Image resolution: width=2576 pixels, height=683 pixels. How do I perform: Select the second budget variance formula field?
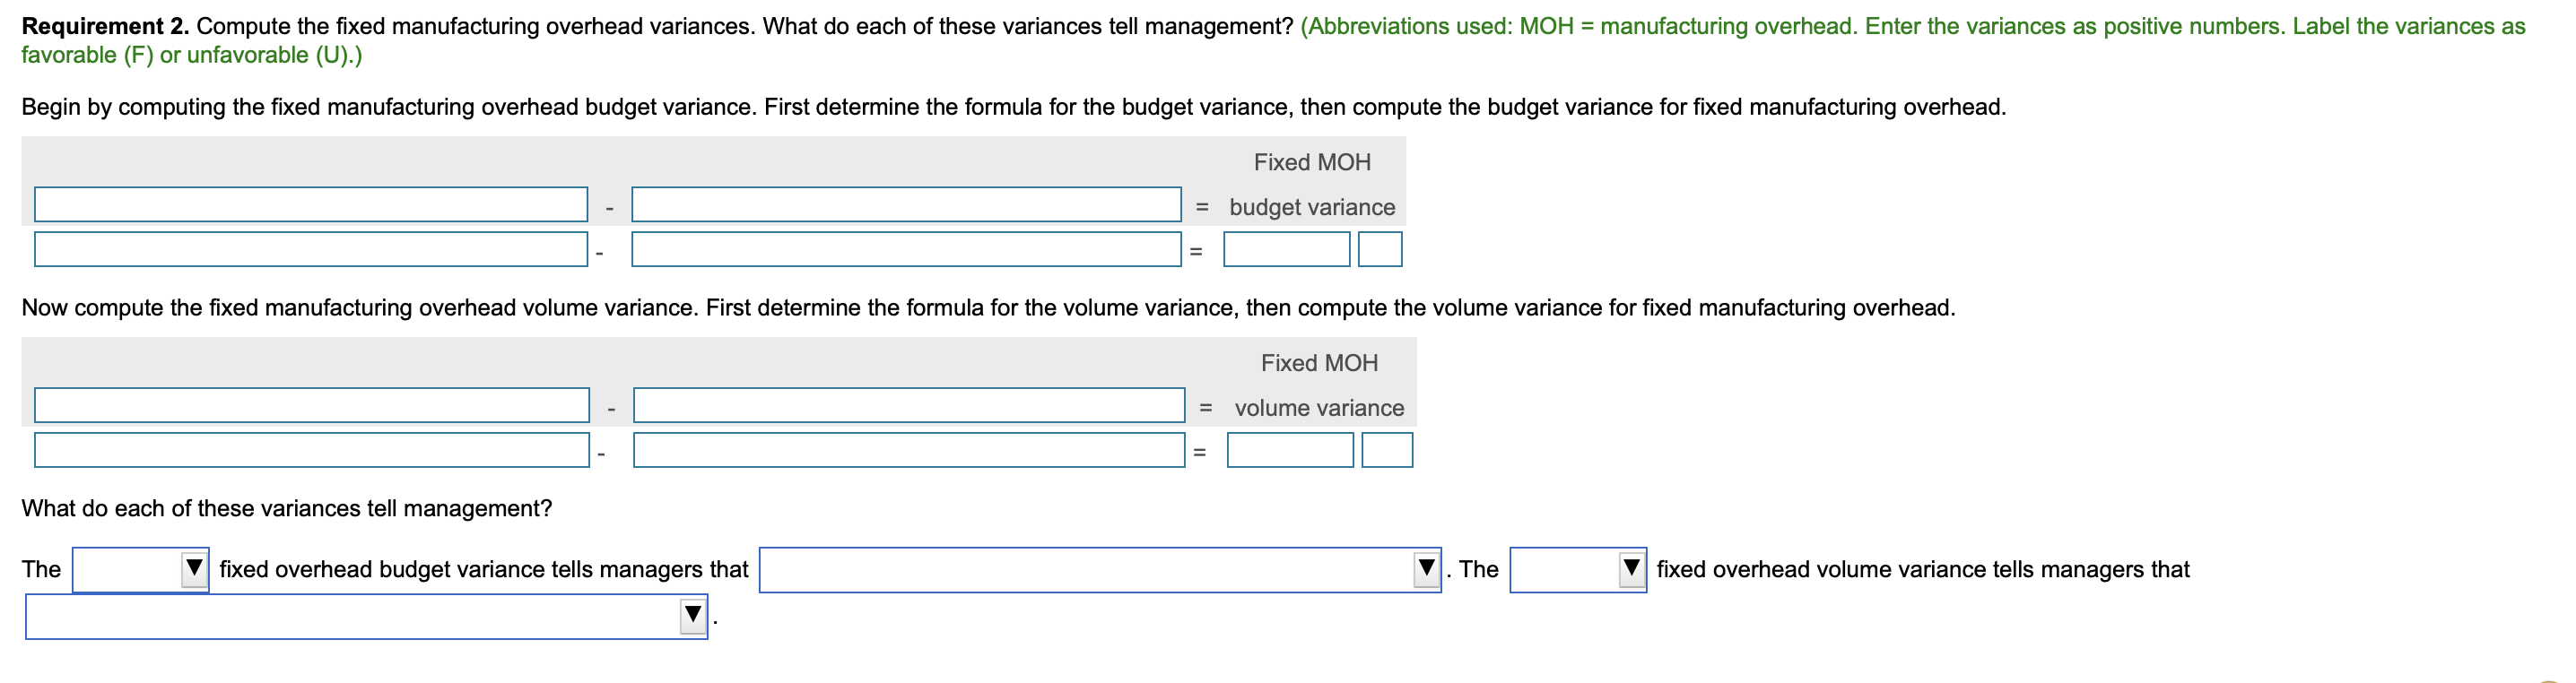pos(905,206)
